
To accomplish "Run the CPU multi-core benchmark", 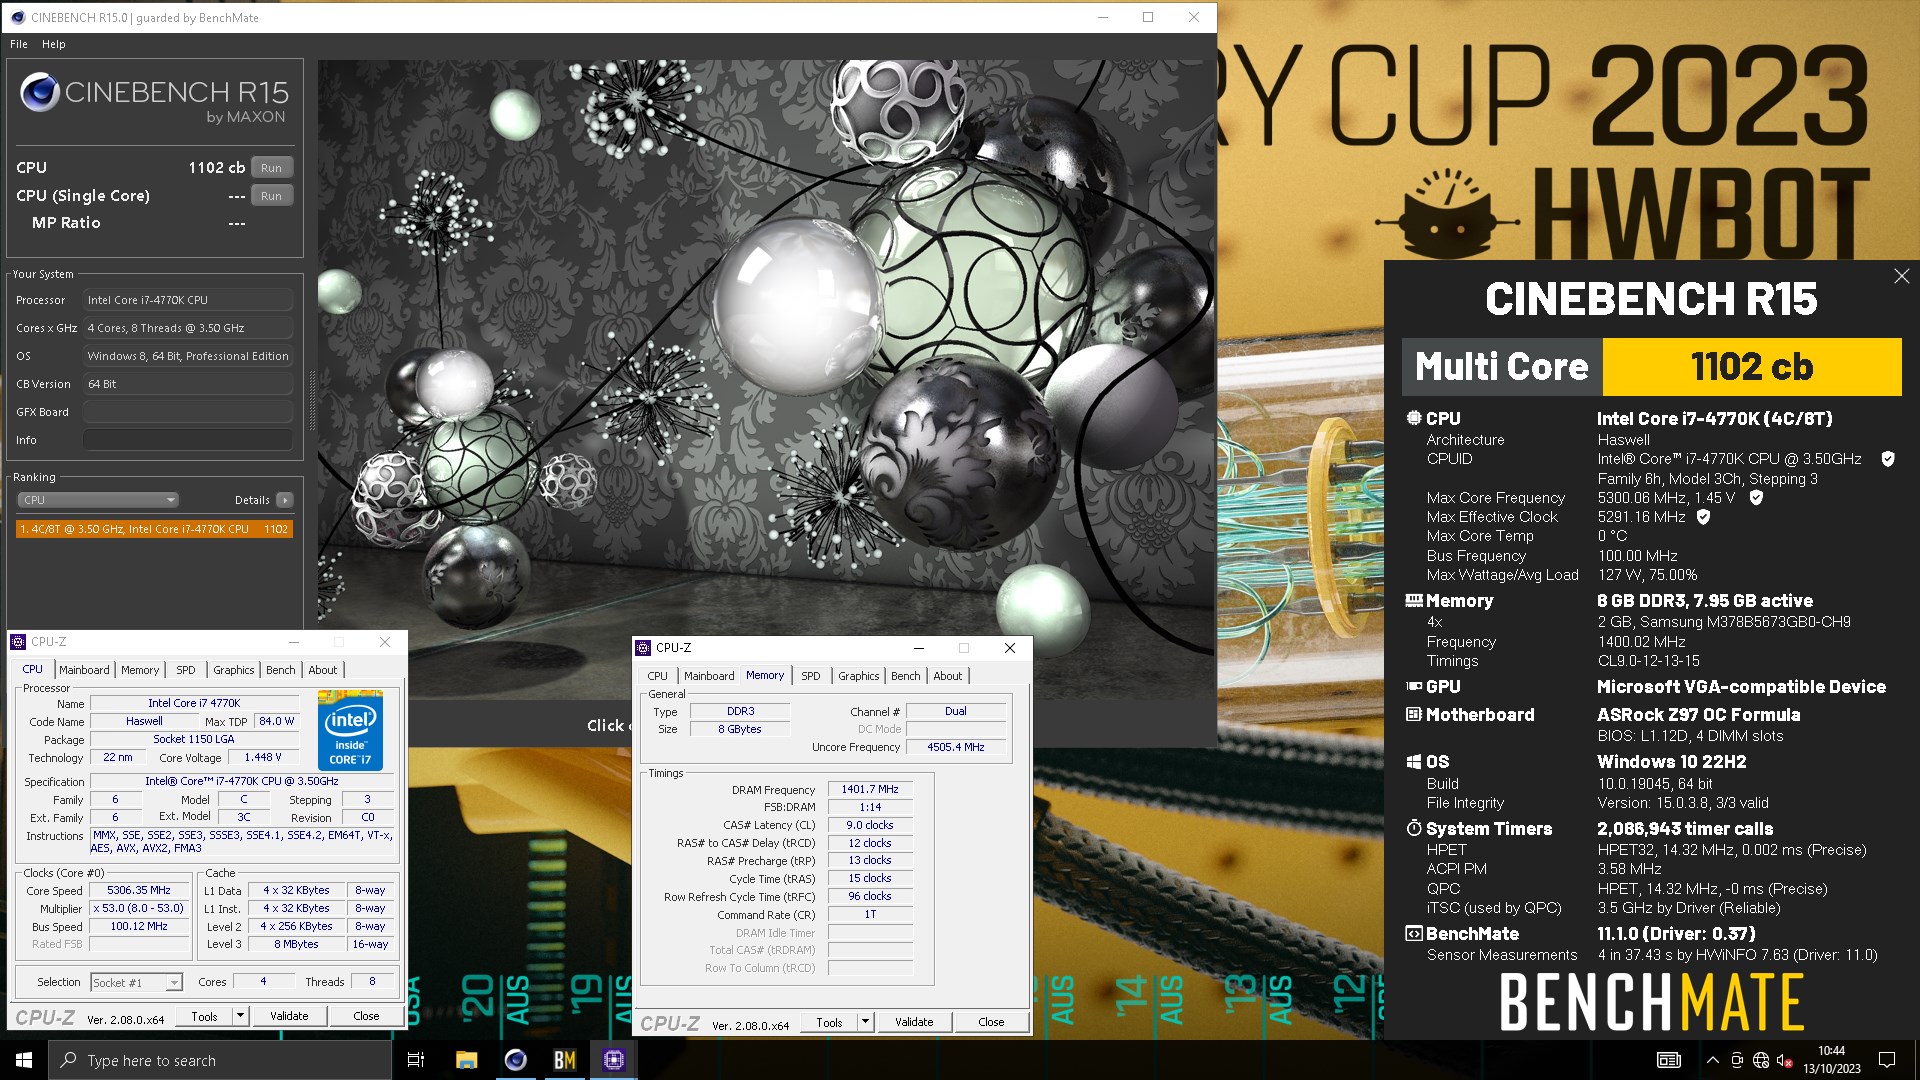I will pyautogui.click(x=271, y=168).
